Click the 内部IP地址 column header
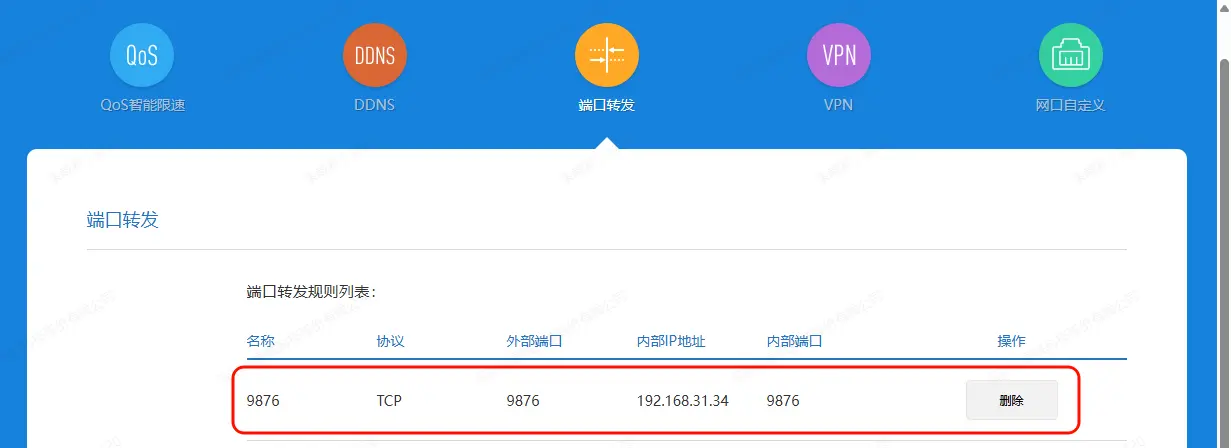 point(671,341)
